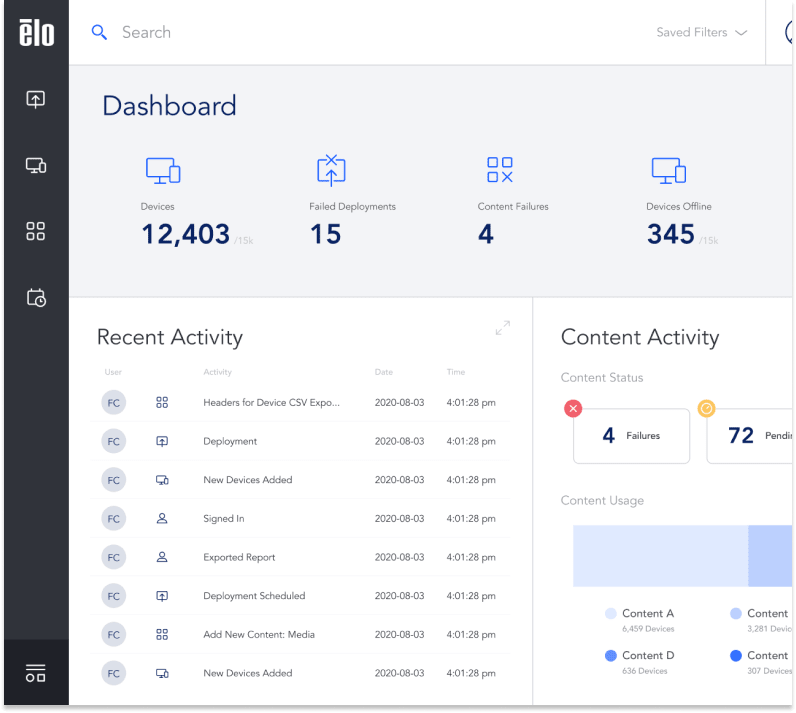Click the 'Content D' legend label
Screen dimensions: 796x713
point(648,656)
